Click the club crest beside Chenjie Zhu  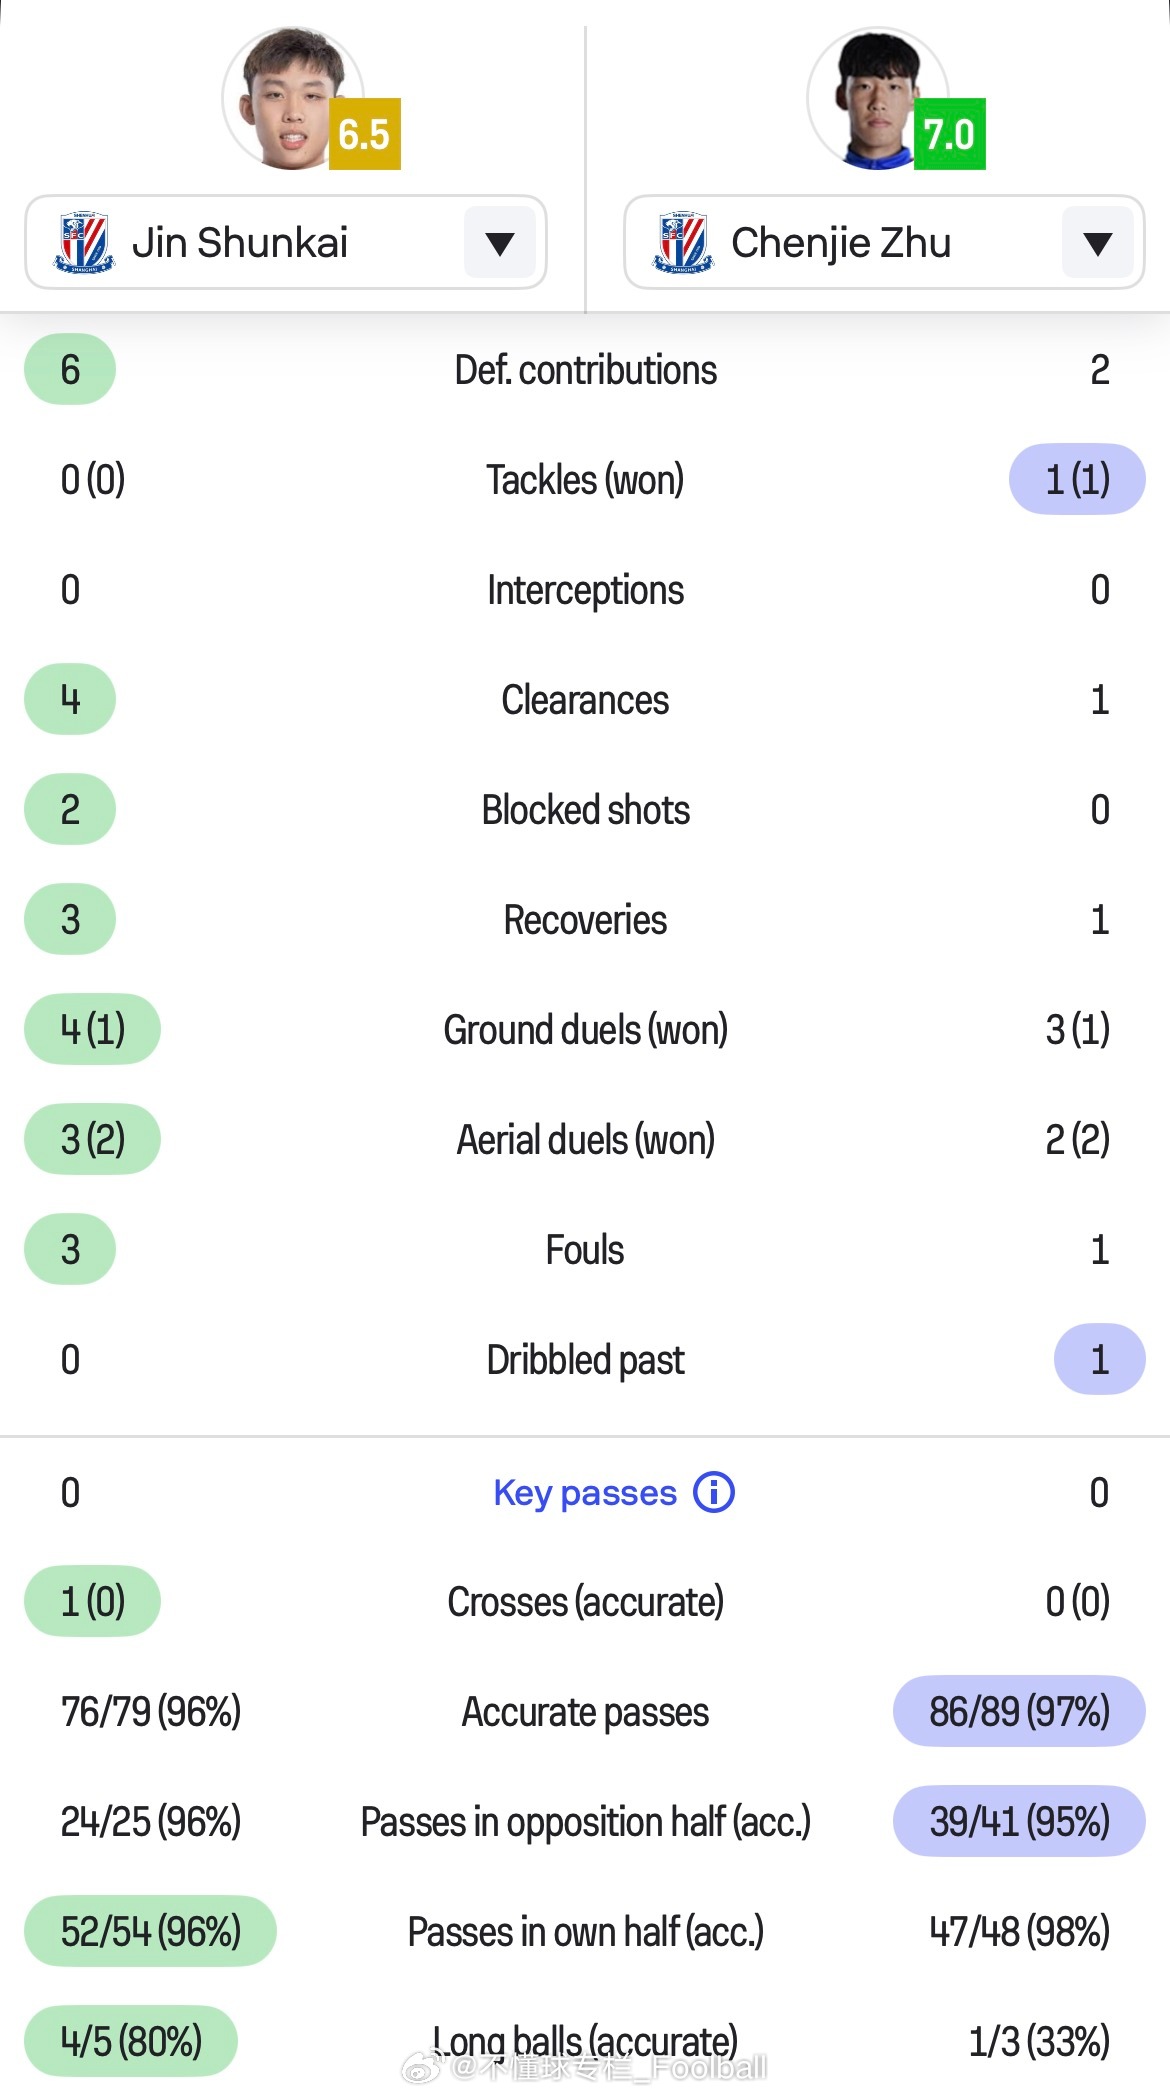click(683, 242)
